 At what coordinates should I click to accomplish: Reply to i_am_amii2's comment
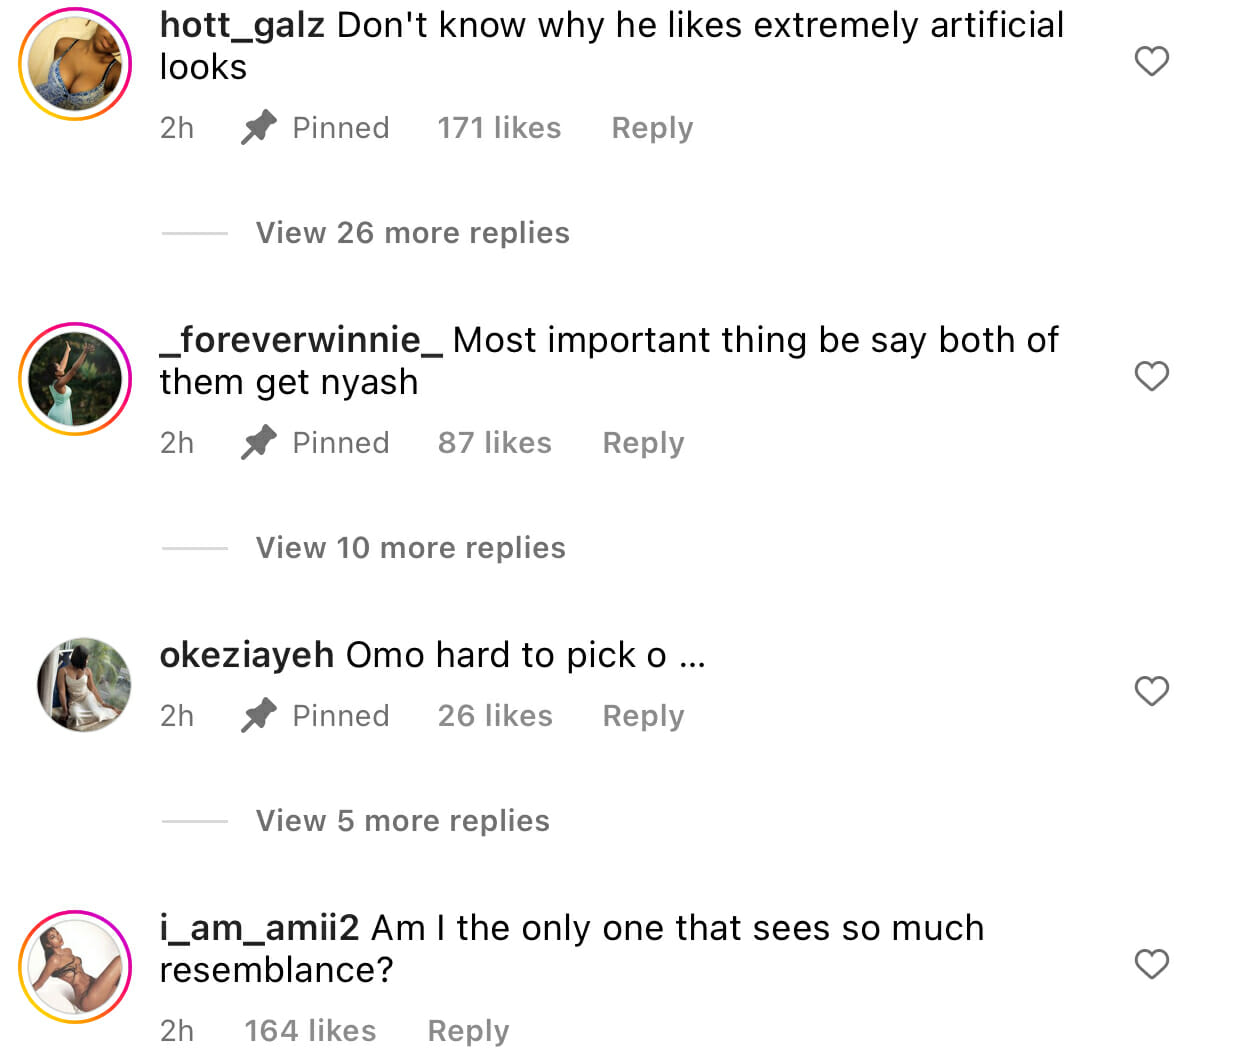(x=468, y=1031)
